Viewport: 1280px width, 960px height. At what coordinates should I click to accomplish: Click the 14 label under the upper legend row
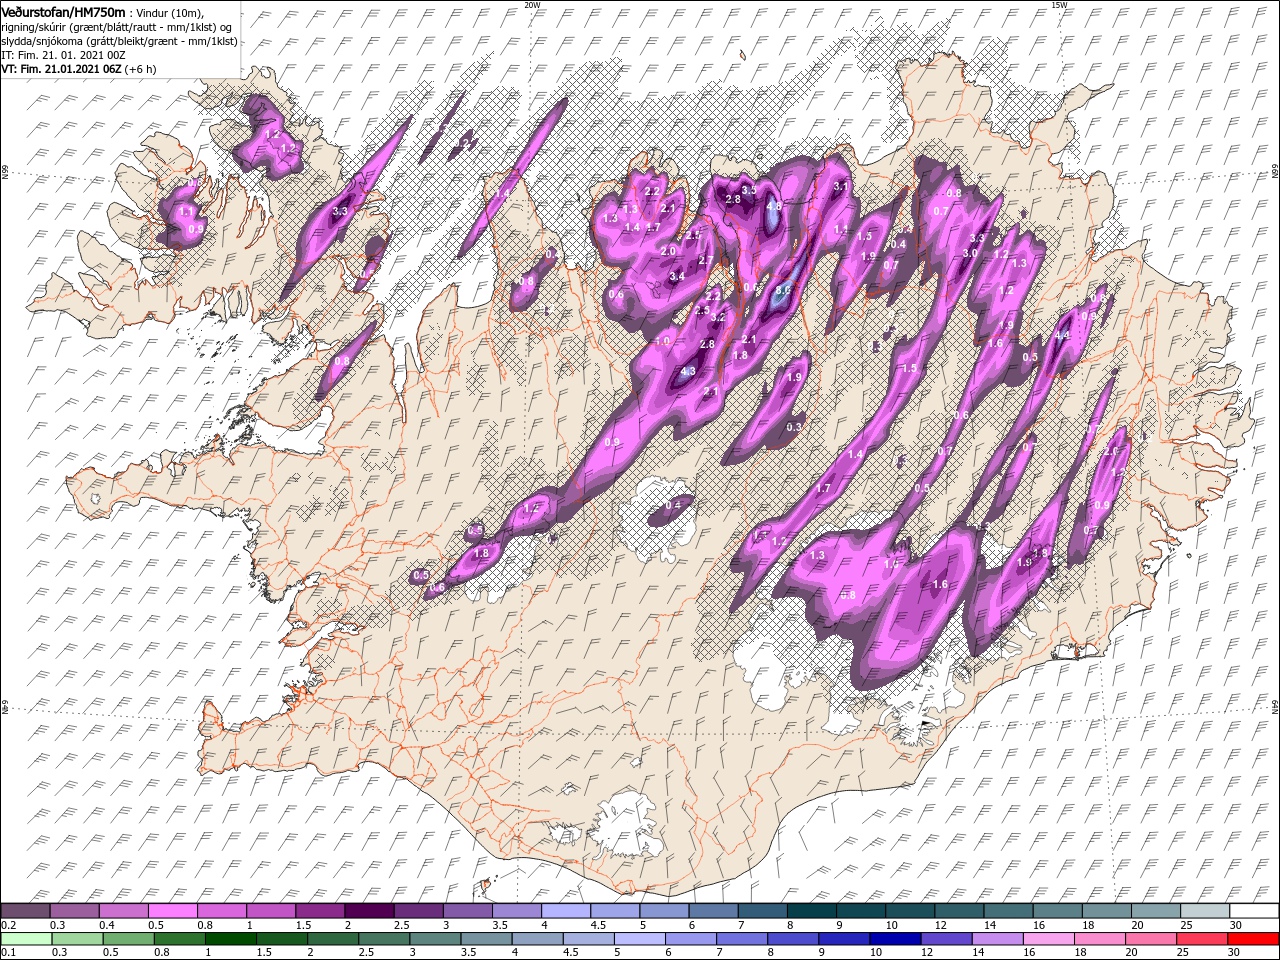990,925
